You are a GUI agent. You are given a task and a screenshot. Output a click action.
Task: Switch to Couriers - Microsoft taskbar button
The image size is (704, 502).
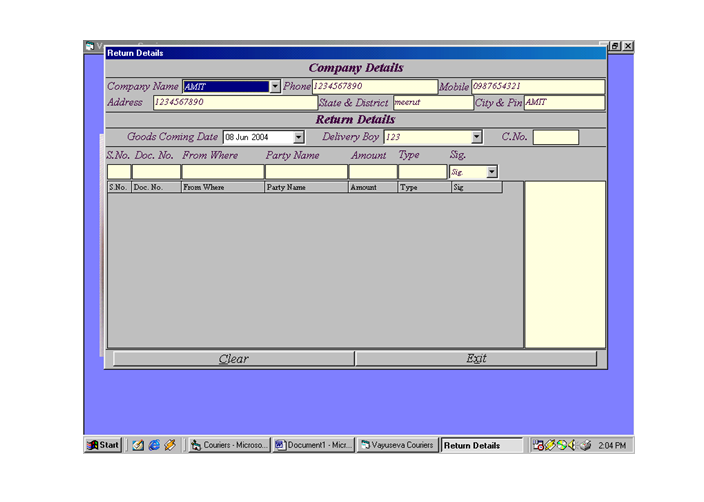tap(229, 445)
